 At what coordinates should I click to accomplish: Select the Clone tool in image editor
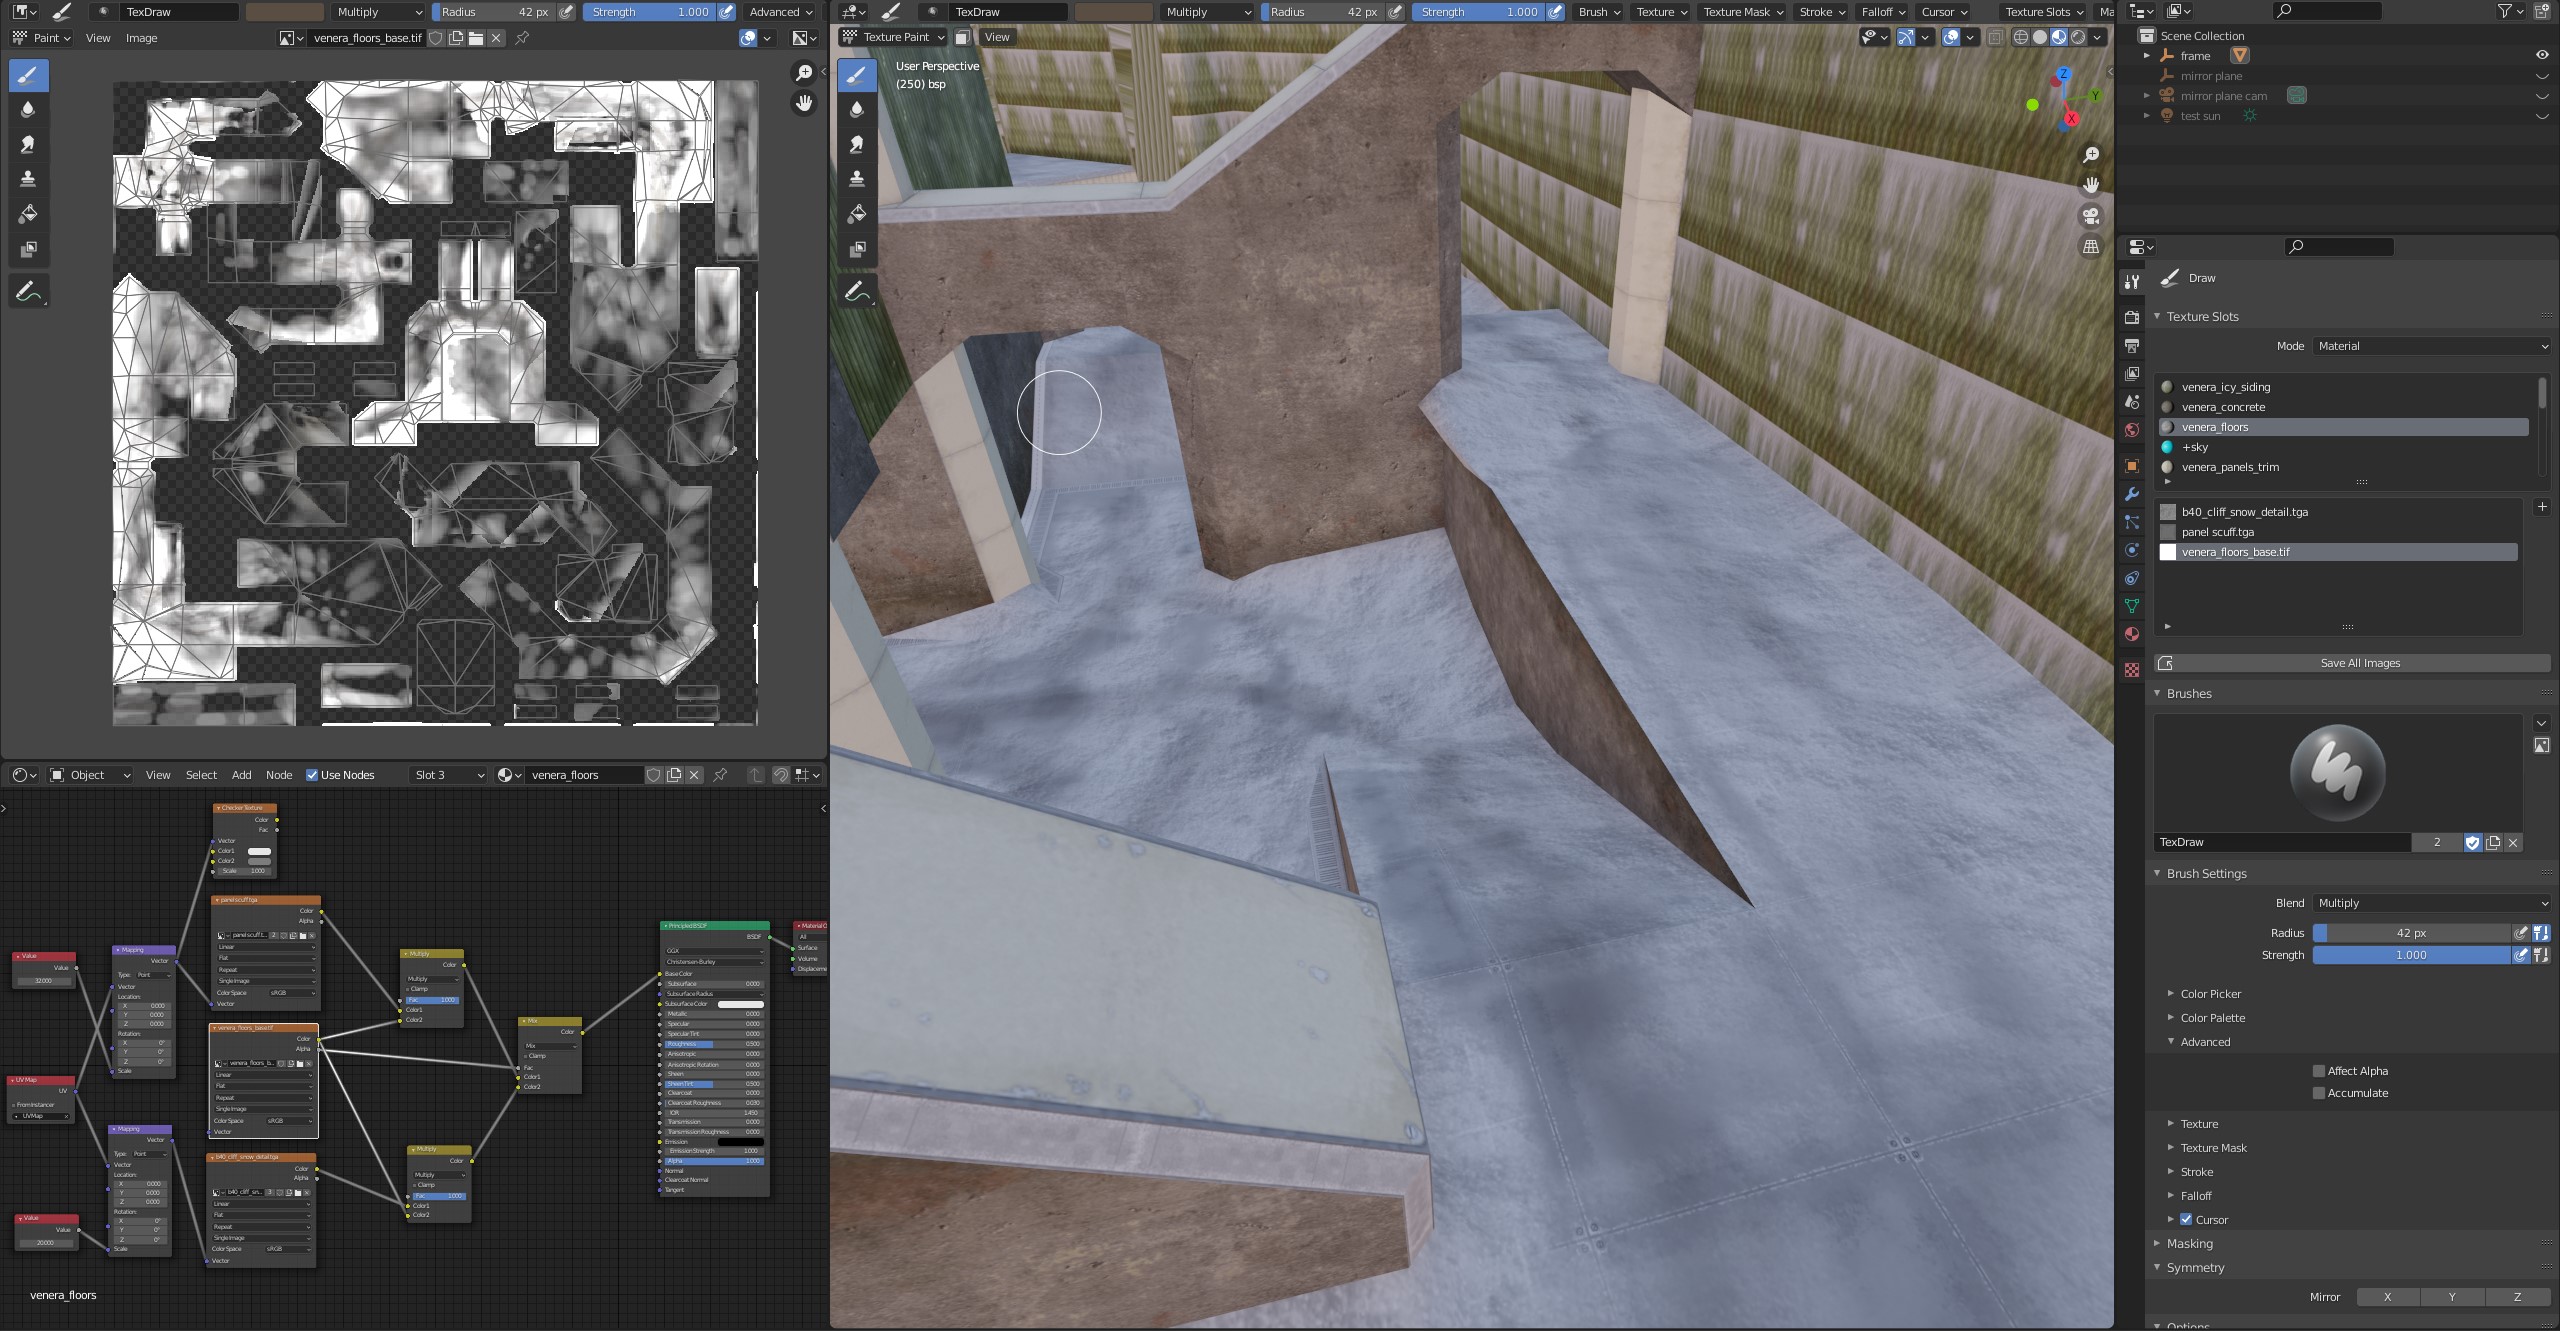pos(28,179)
